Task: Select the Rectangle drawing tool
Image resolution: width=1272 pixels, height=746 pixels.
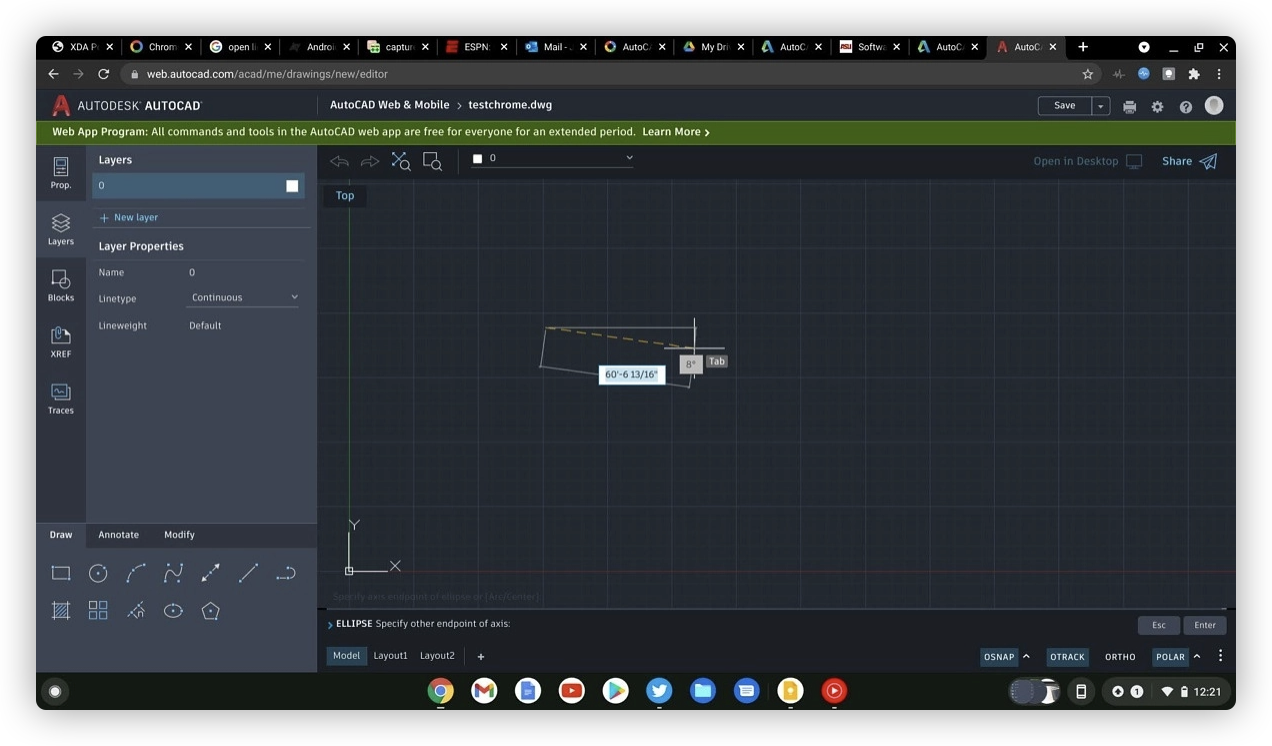Action: 60,572
